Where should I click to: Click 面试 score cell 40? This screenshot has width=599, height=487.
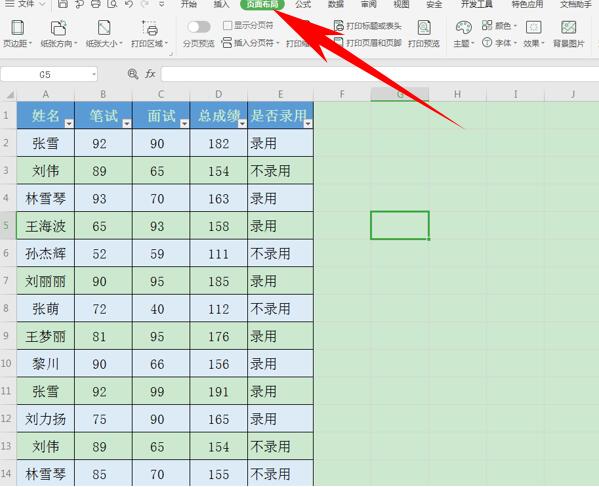(161, 309)
